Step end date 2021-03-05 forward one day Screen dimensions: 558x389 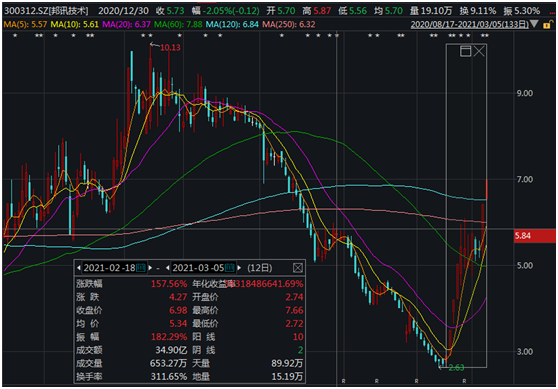[239, 268]
